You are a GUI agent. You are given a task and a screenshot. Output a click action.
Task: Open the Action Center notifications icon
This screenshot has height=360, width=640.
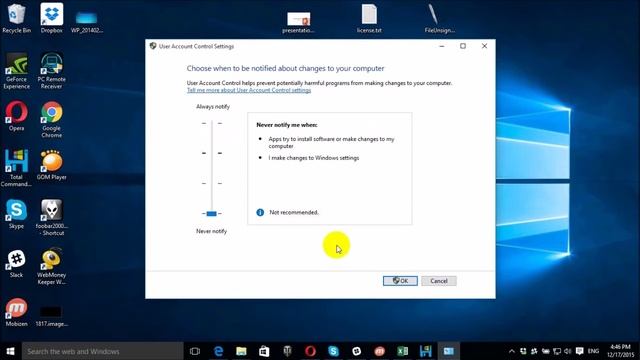[580, 351]
